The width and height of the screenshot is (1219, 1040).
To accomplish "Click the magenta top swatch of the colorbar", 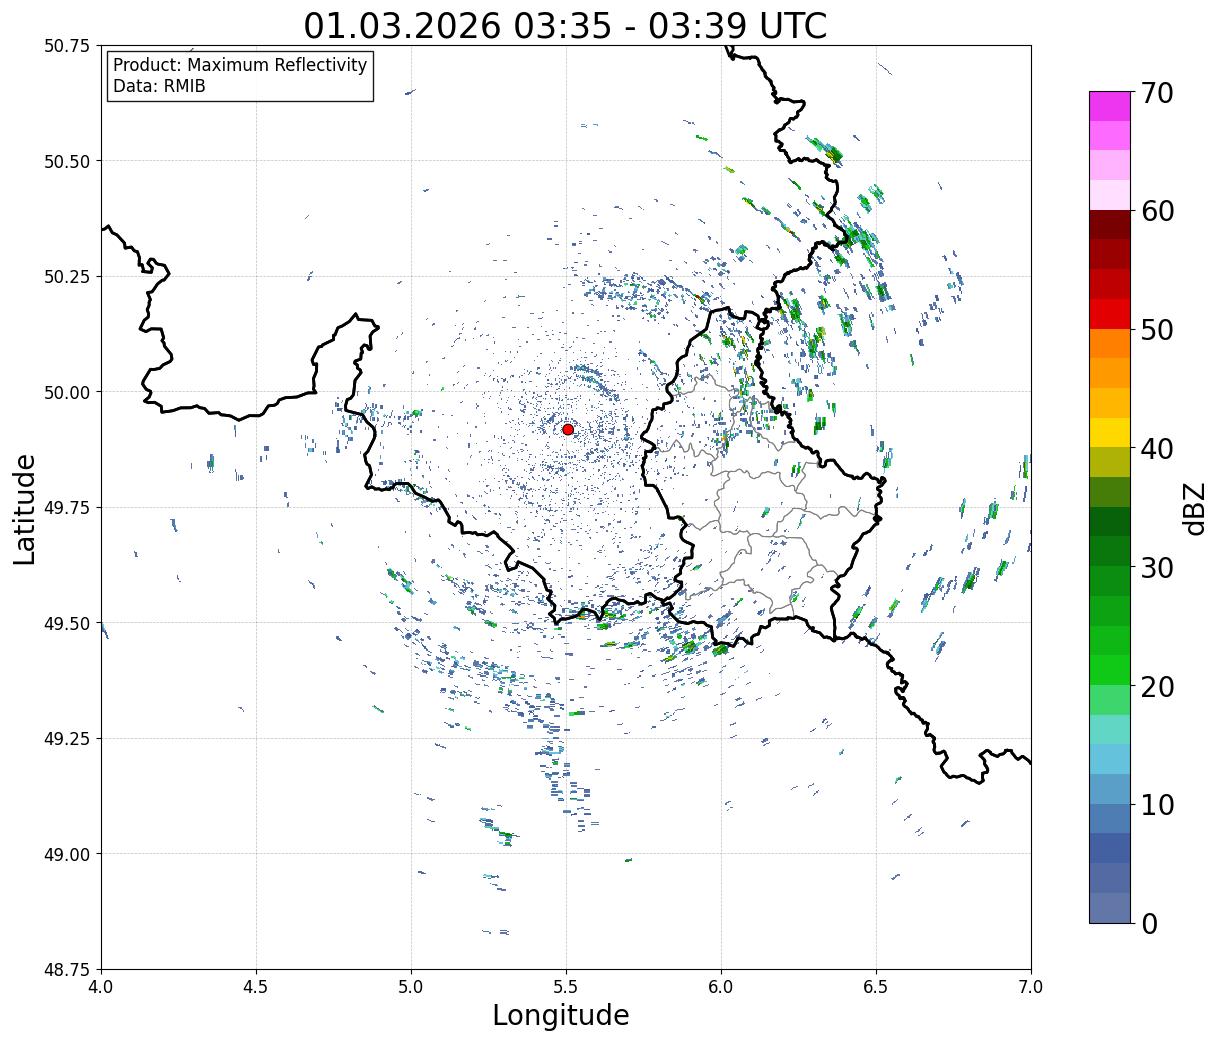I will [1110, 106].
